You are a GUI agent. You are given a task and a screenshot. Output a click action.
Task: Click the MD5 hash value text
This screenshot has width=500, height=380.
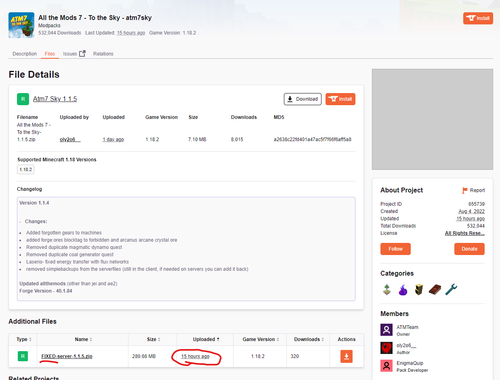pos(312,139)
